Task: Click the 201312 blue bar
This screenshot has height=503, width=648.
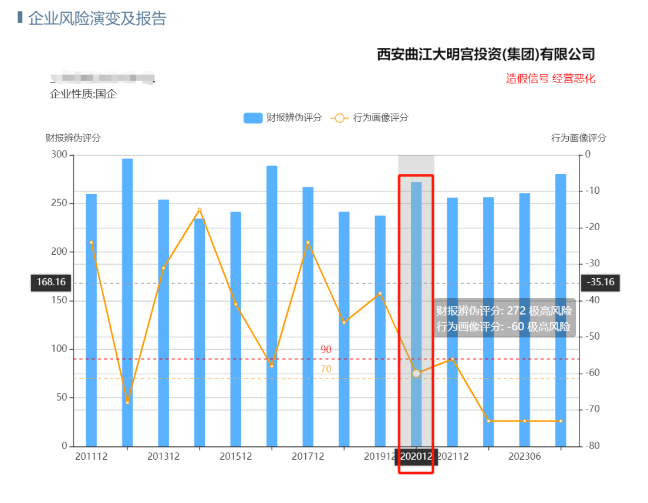Action: pos(163,323)
